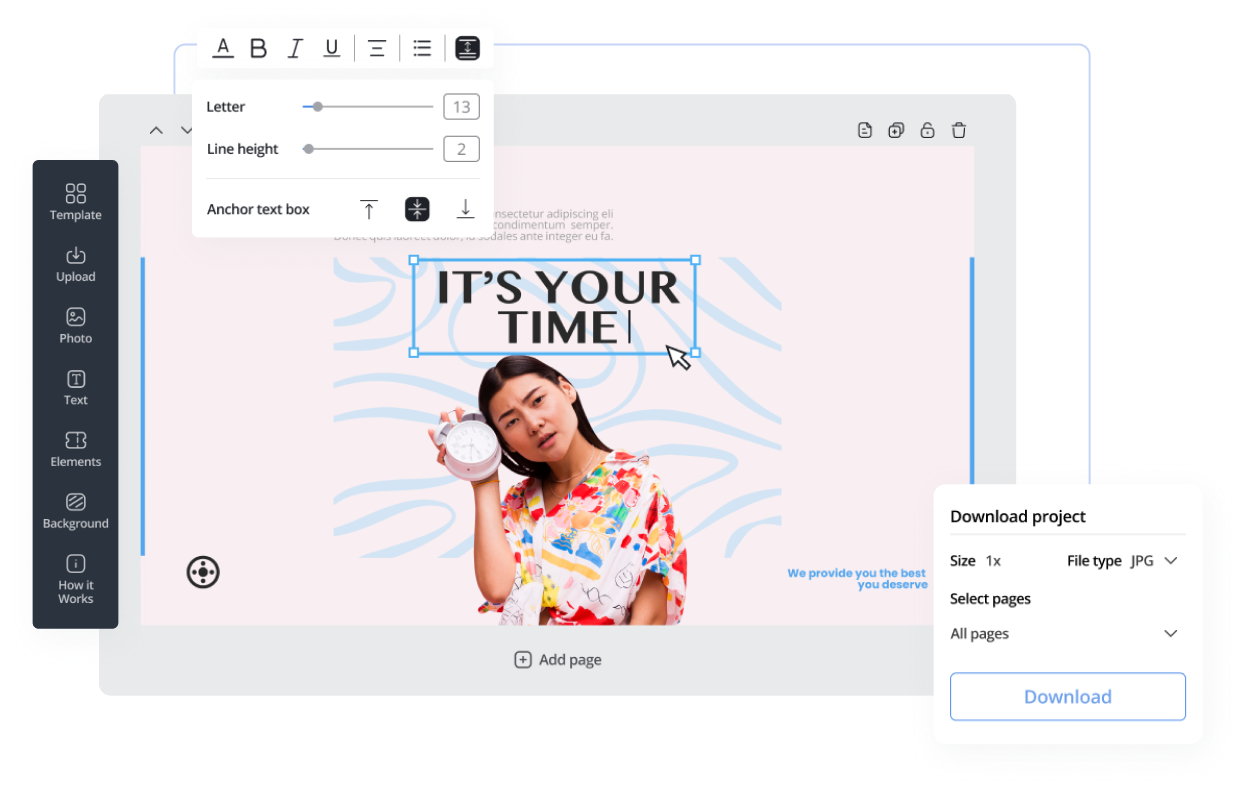1243x788 pixels.
Task: Apply bulleted list formatting
Action: point(422,48)
